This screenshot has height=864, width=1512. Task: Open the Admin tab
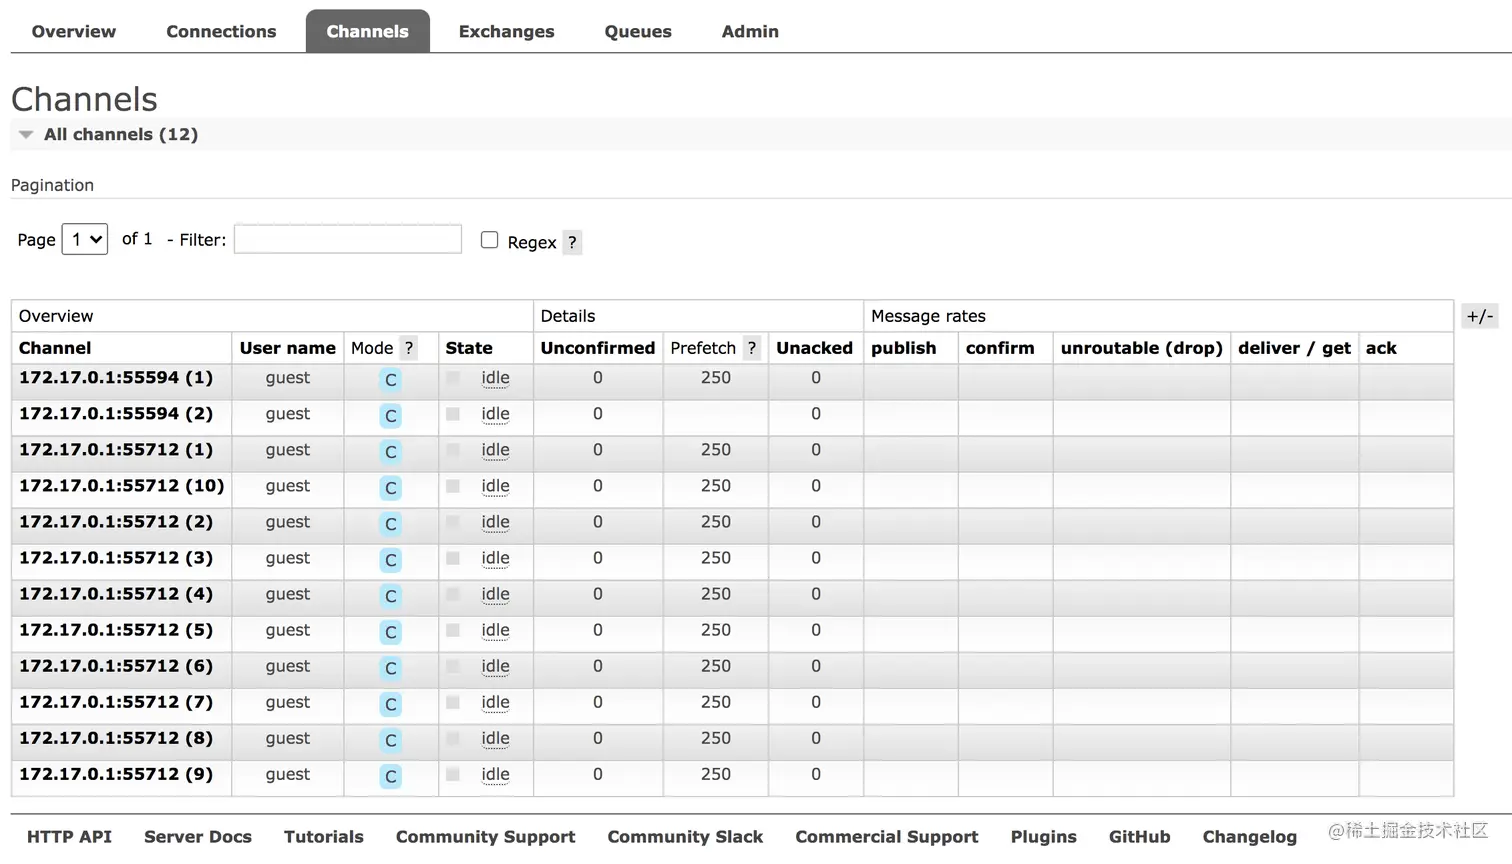tap(750, 31)
